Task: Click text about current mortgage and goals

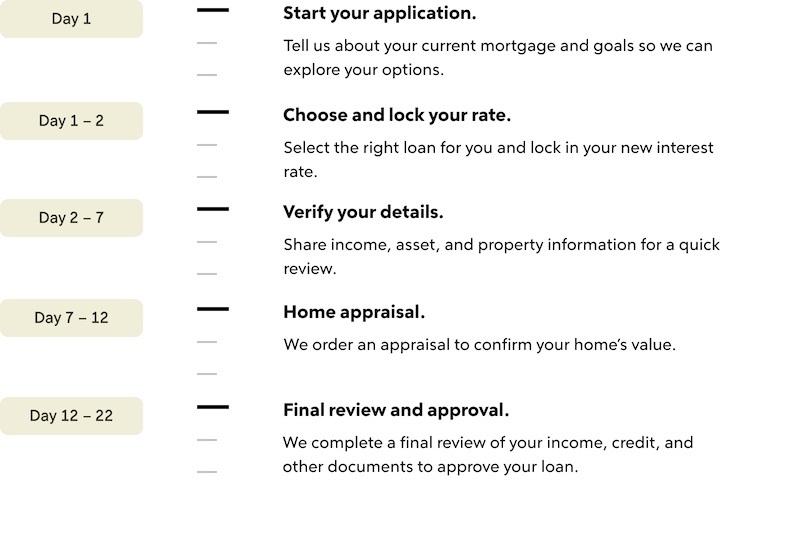Action: [498, 58]
